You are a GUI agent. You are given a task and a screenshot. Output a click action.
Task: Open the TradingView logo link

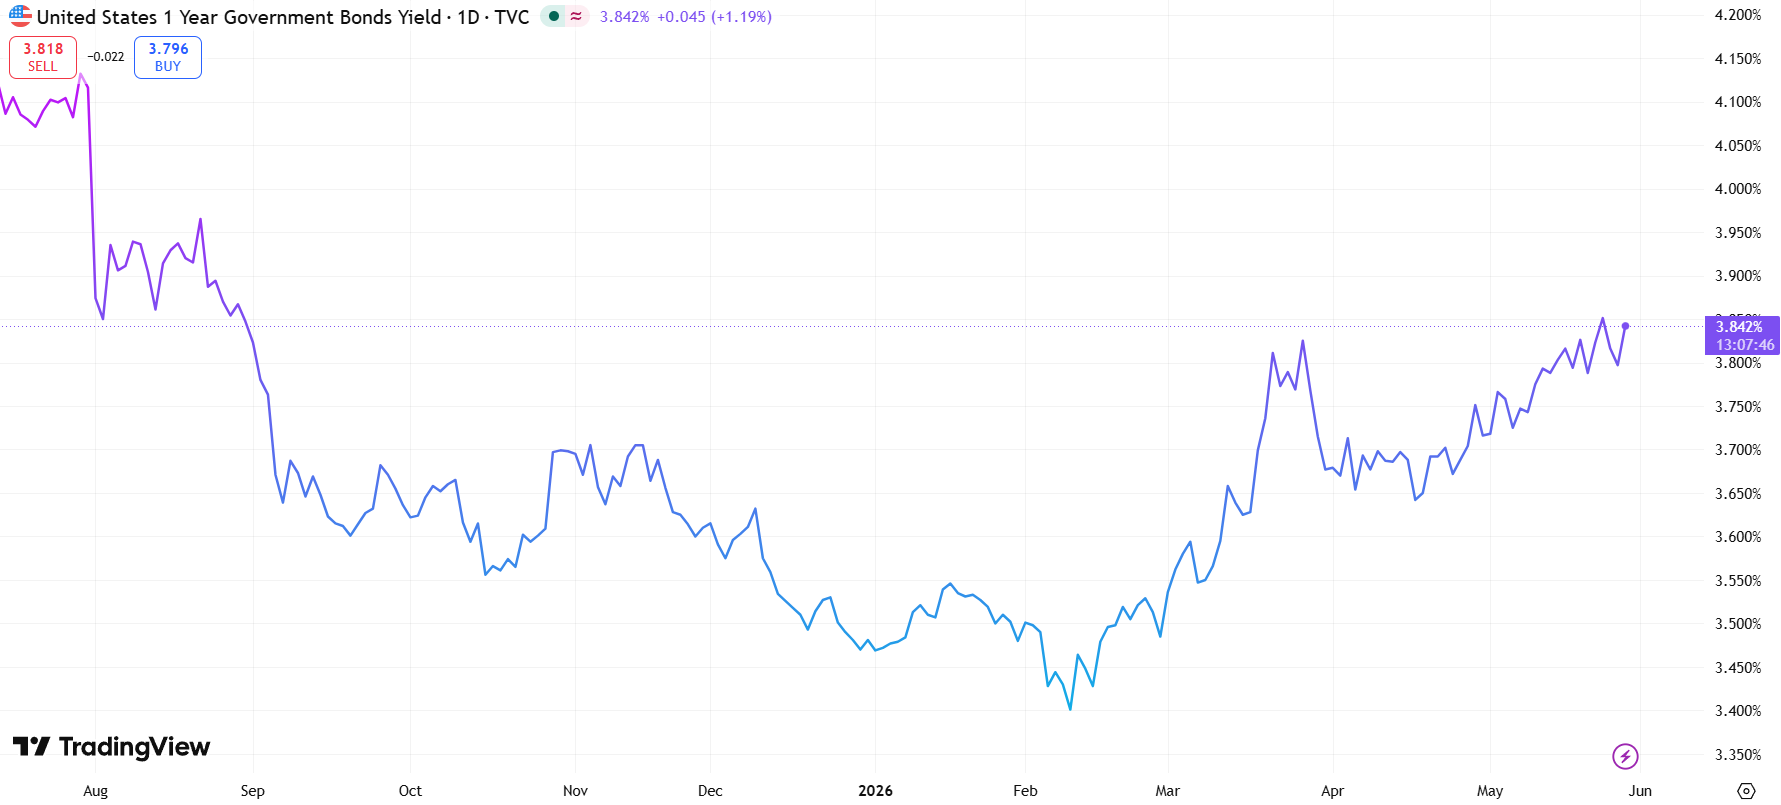[111, 747]
